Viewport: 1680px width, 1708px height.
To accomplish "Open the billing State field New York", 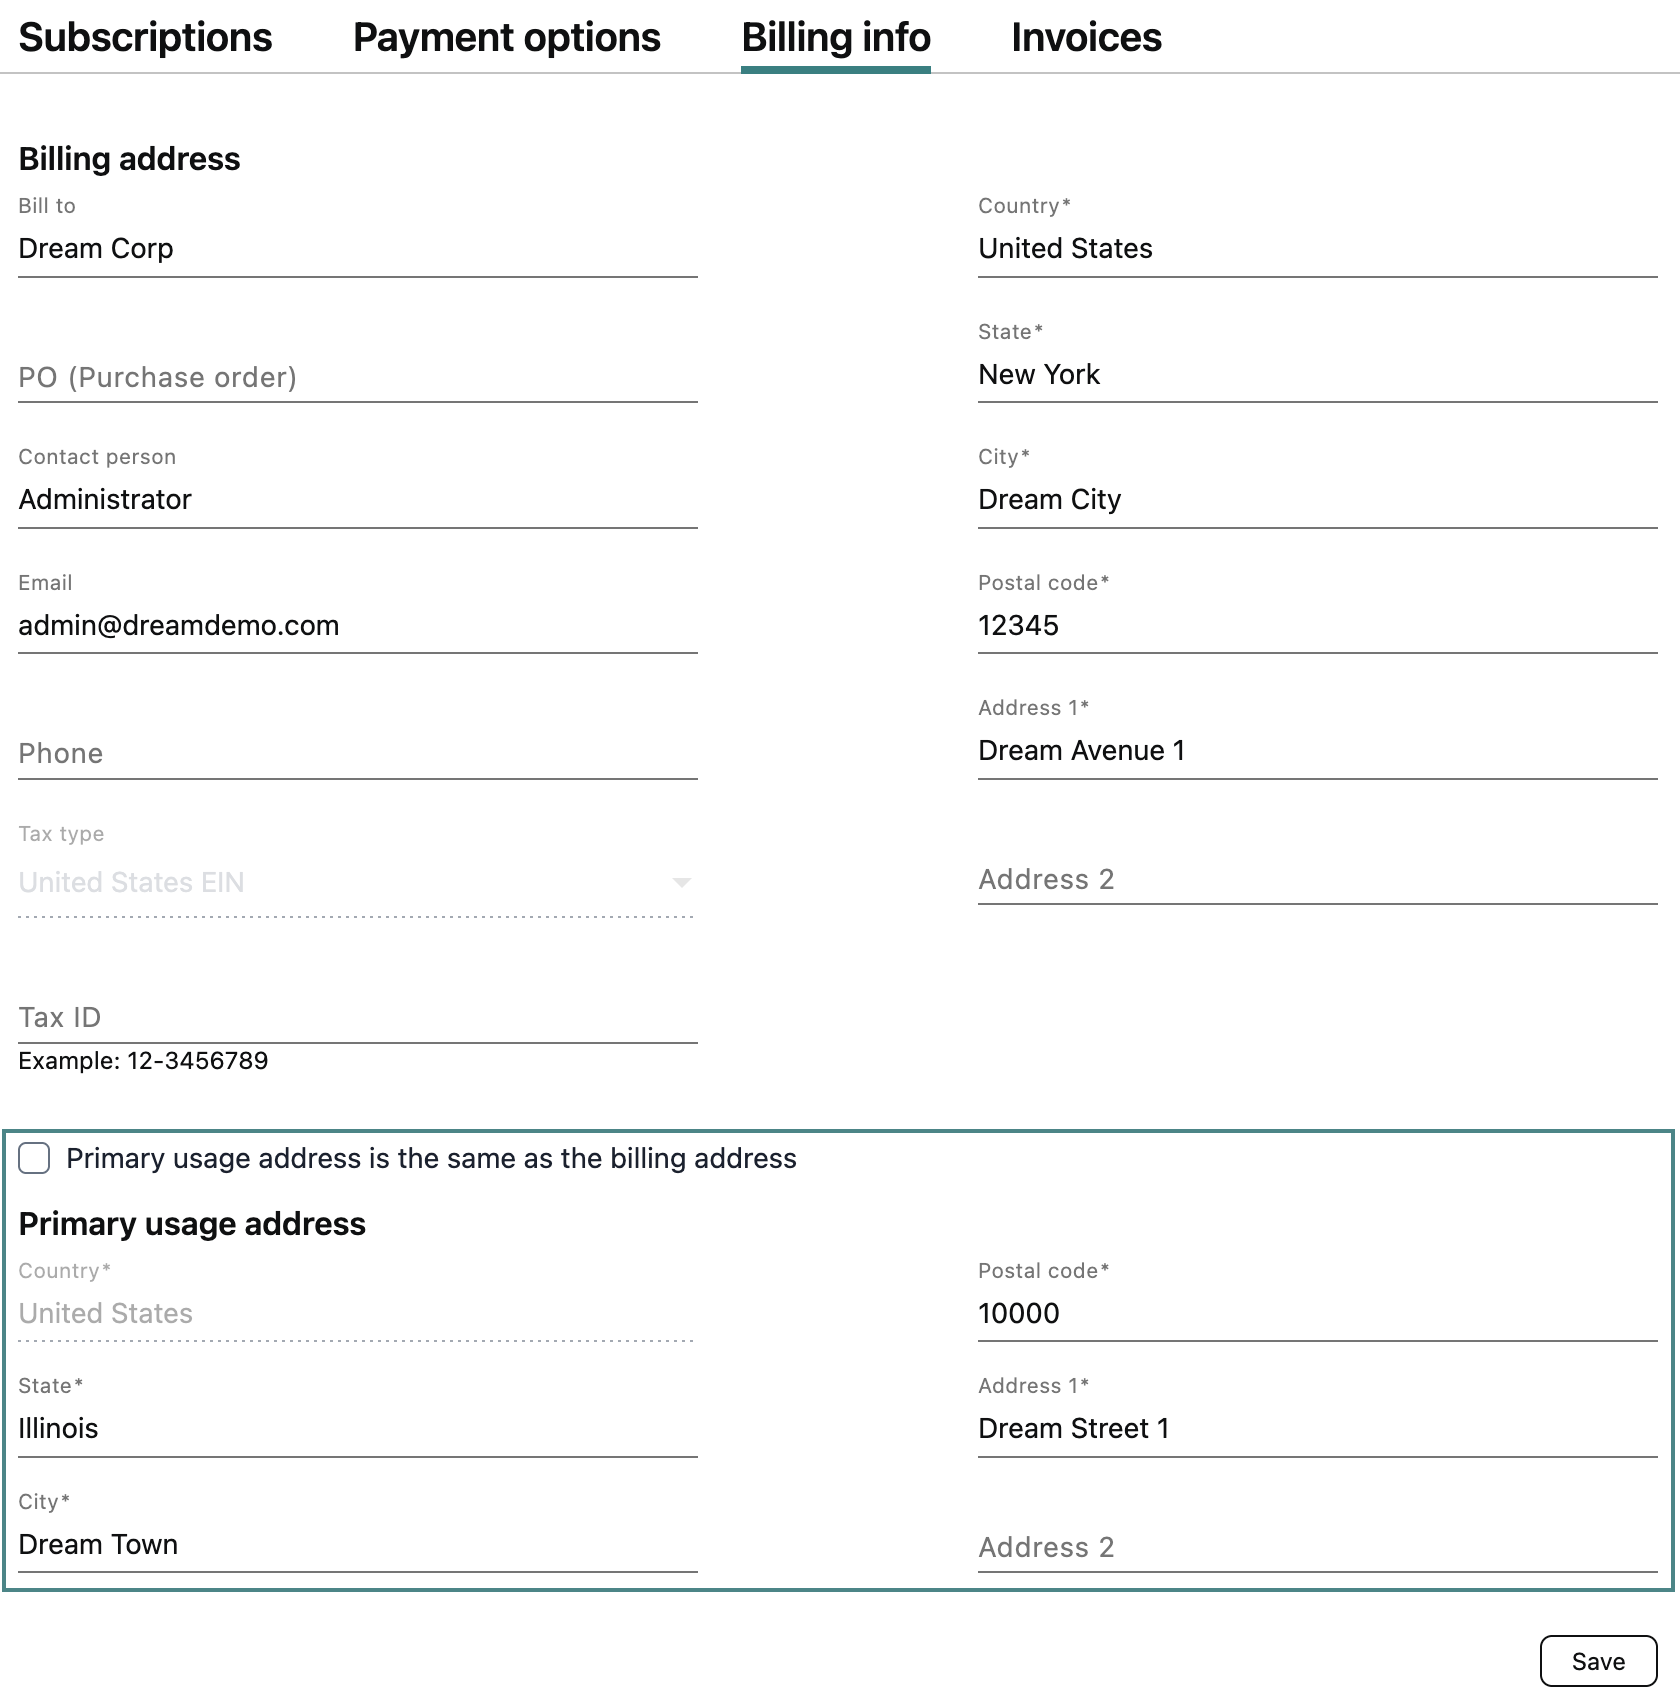I will click(x=1316, y=375).
